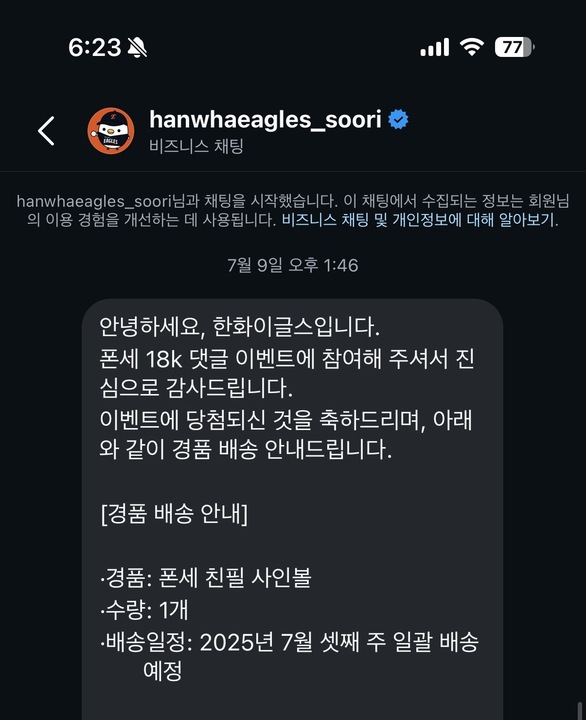Tap the 경품: 폰세 친필 사인볼 line
586x720 pixels.
tap(206, 578)
